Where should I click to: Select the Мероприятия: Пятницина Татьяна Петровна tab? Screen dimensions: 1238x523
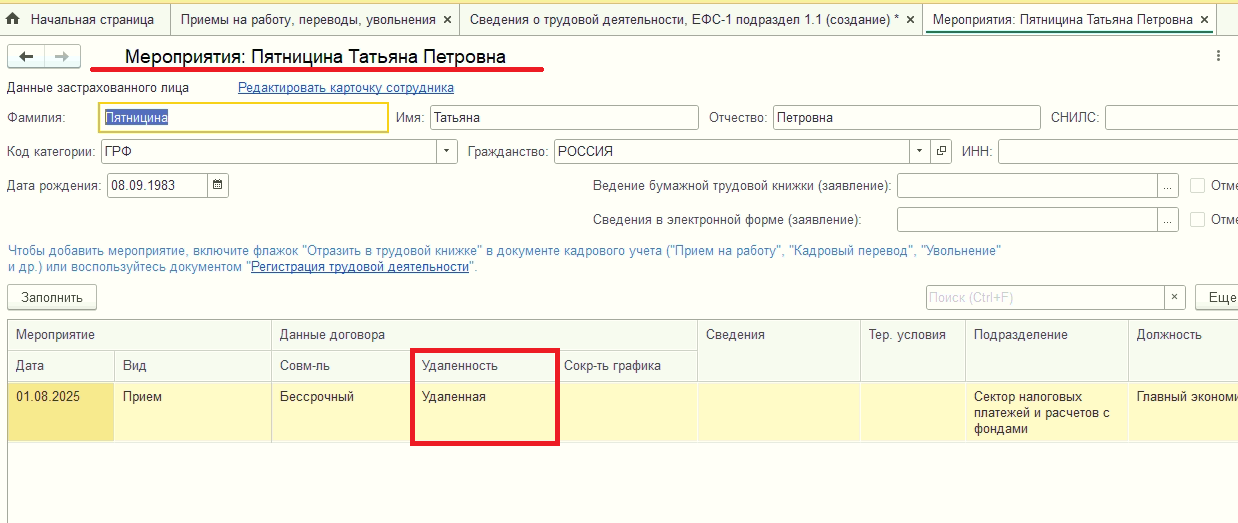(1070, 19)
